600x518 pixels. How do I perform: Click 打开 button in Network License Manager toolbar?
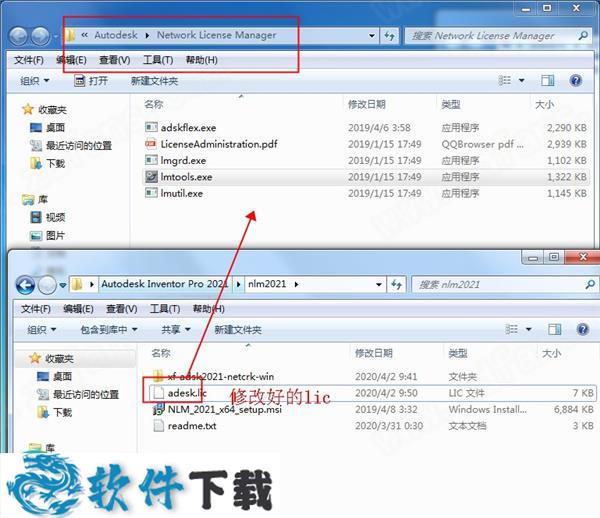(x=91, y=81)
